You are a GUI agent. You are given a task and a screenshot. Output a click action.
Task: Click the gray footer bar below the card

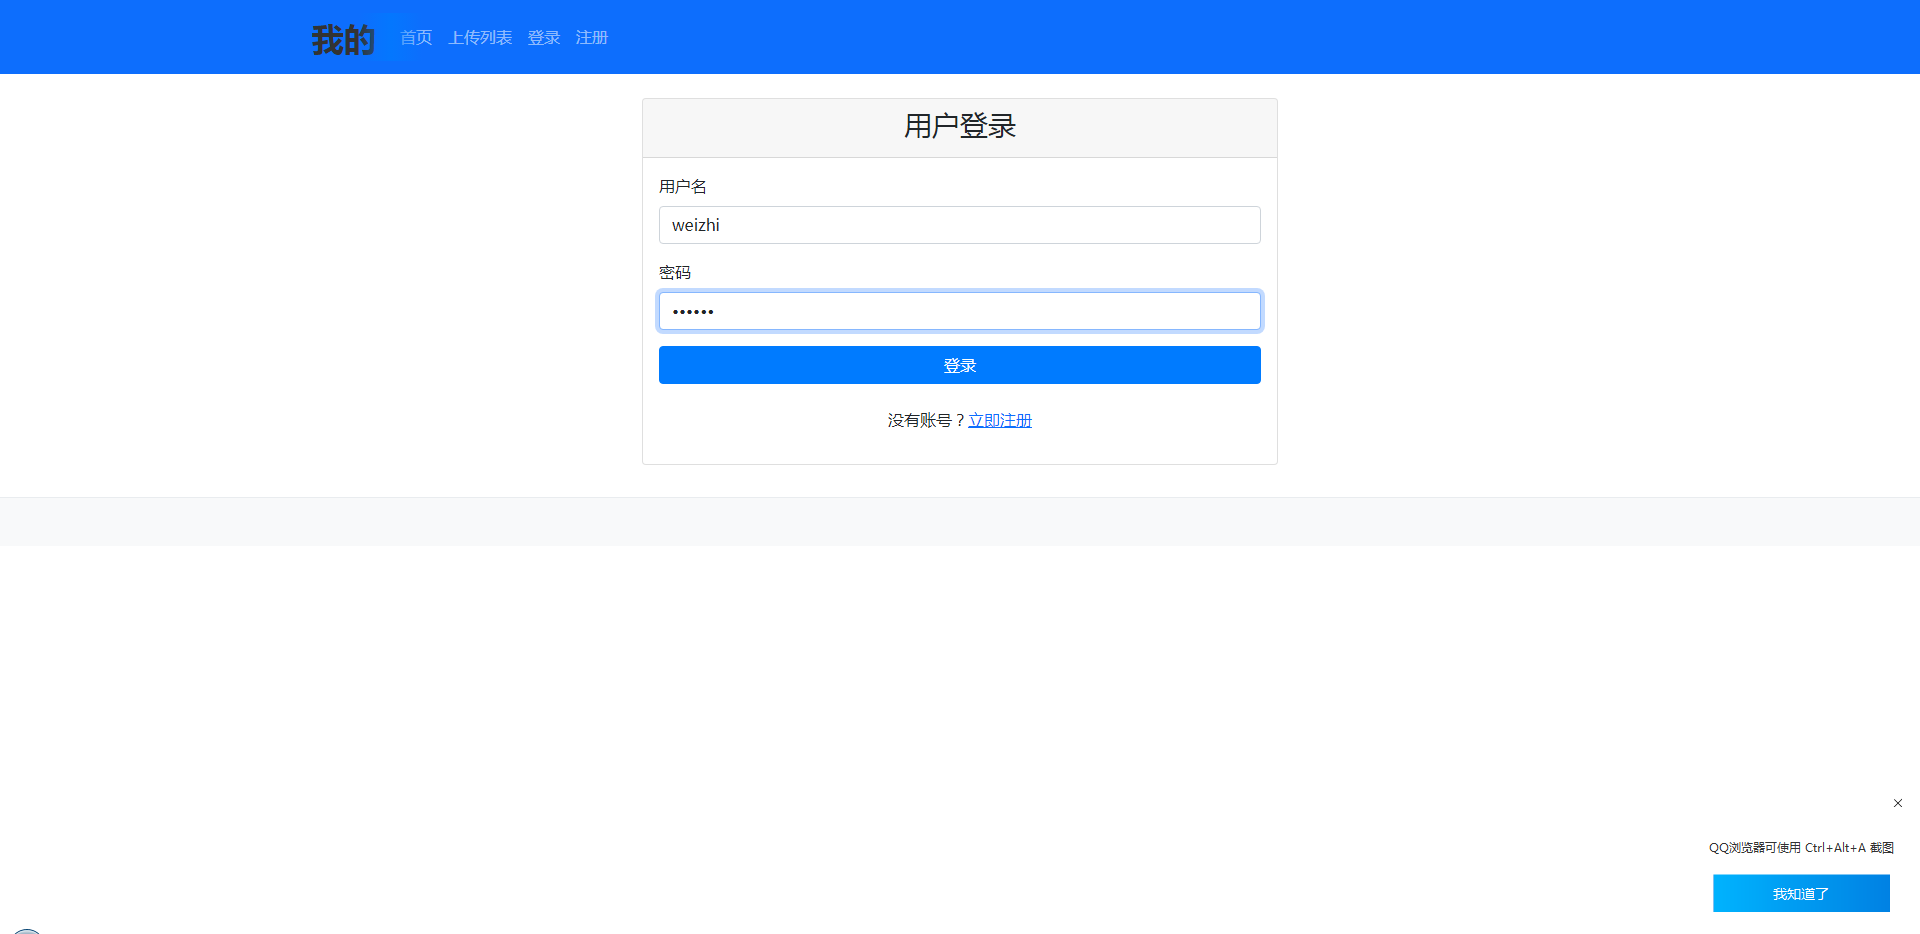point(960,521)
